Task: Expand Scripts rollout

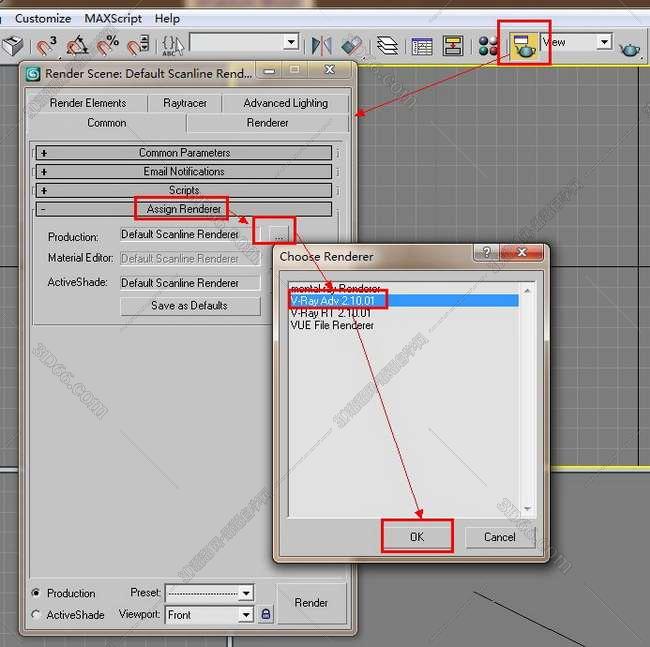Action: click(x=184, y=190)
